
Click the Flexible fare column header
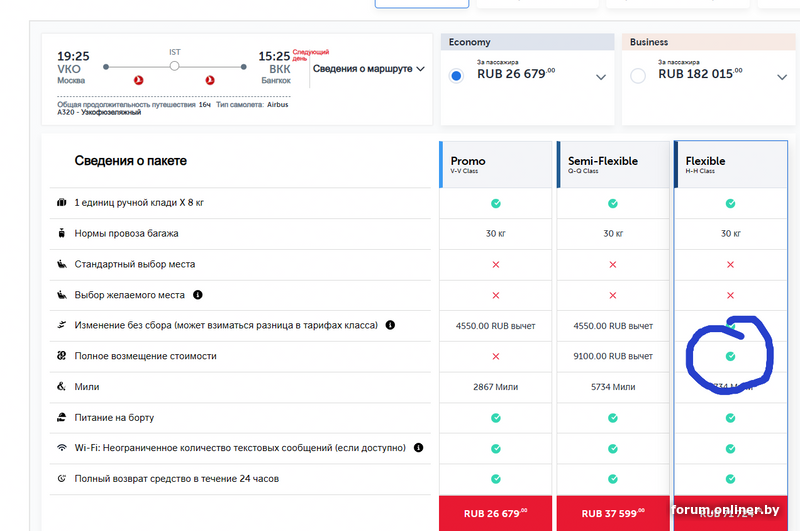(x=730, y=164)
